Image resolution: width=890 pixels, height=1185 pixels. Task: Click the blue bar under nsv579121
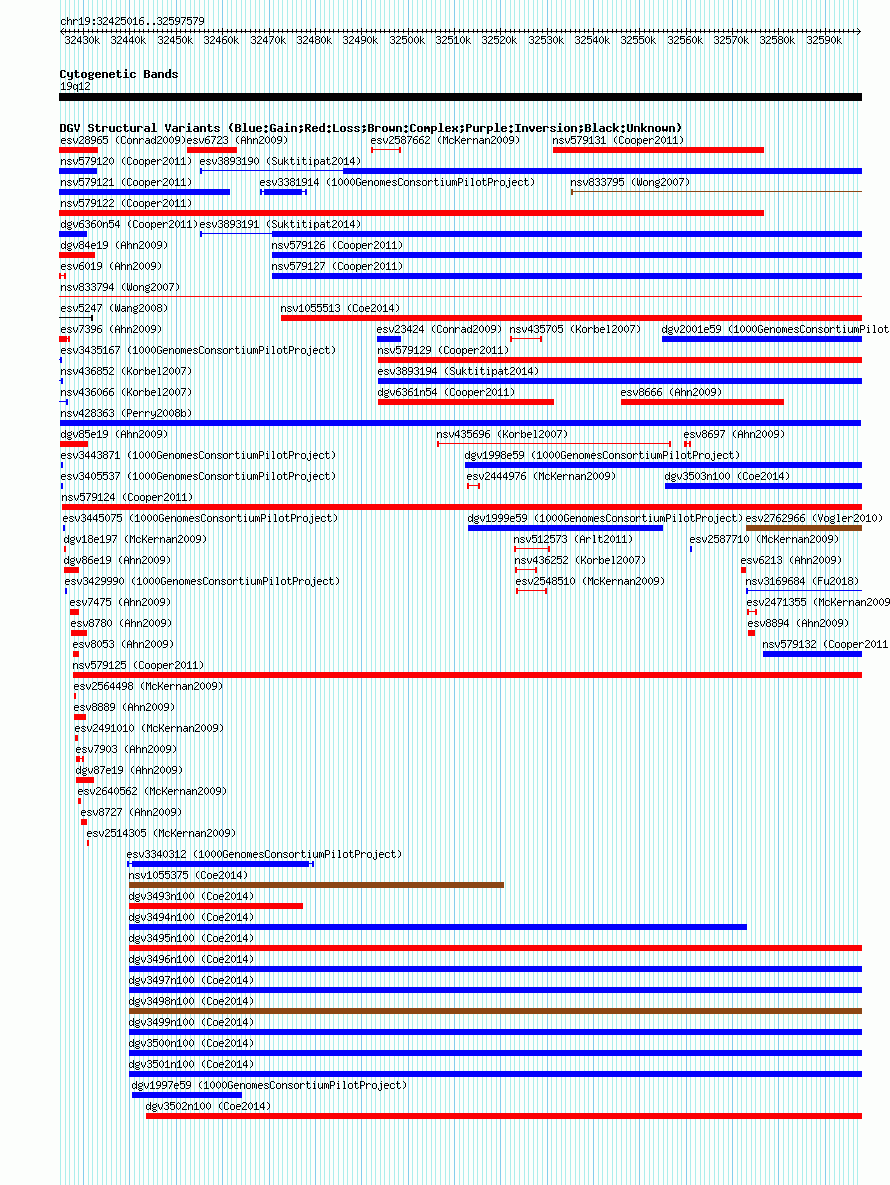144,192
